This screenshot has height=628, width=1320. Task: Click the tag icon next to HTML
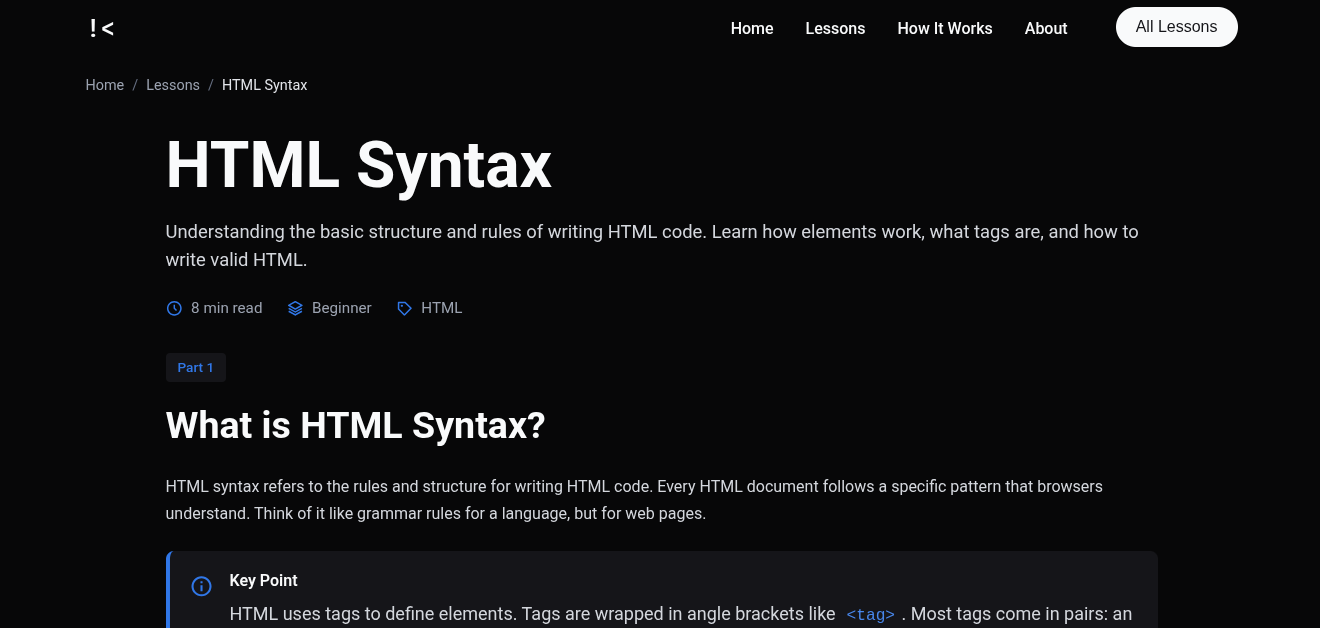(x=404, y=309)
